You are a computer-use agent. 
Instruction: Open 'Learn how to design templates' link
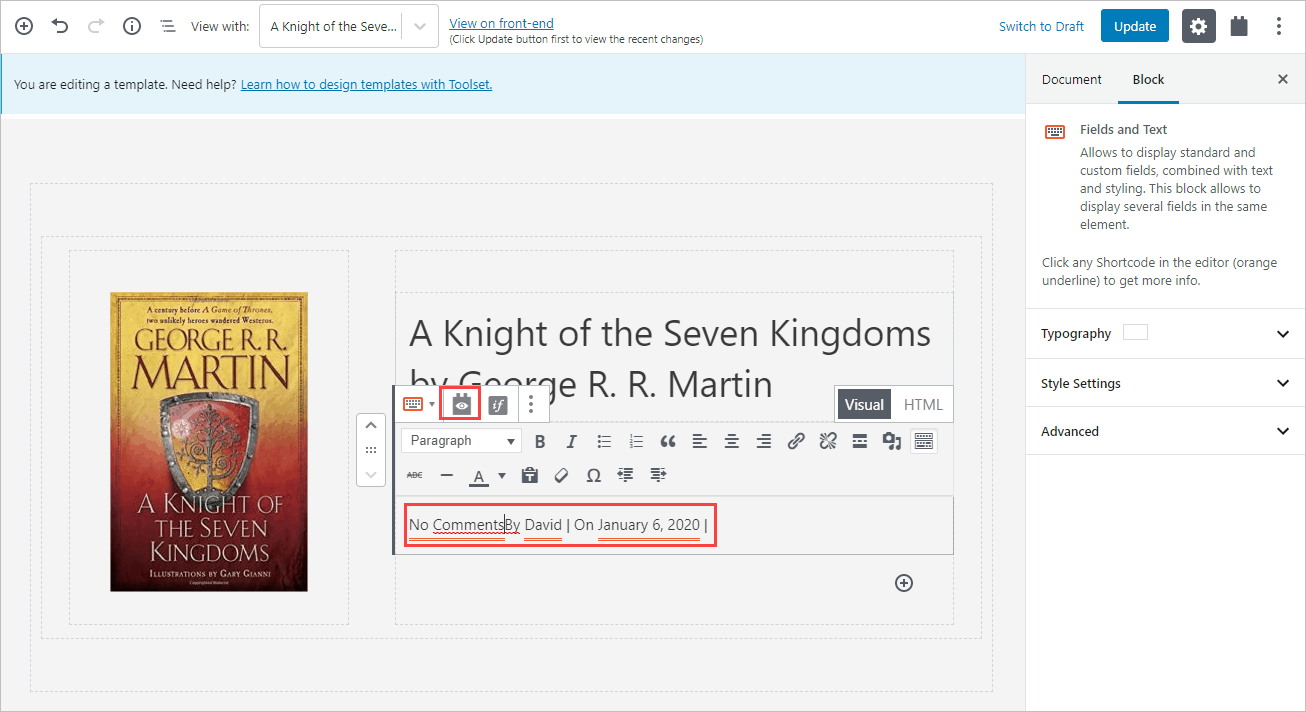click(x=366, y=85)
